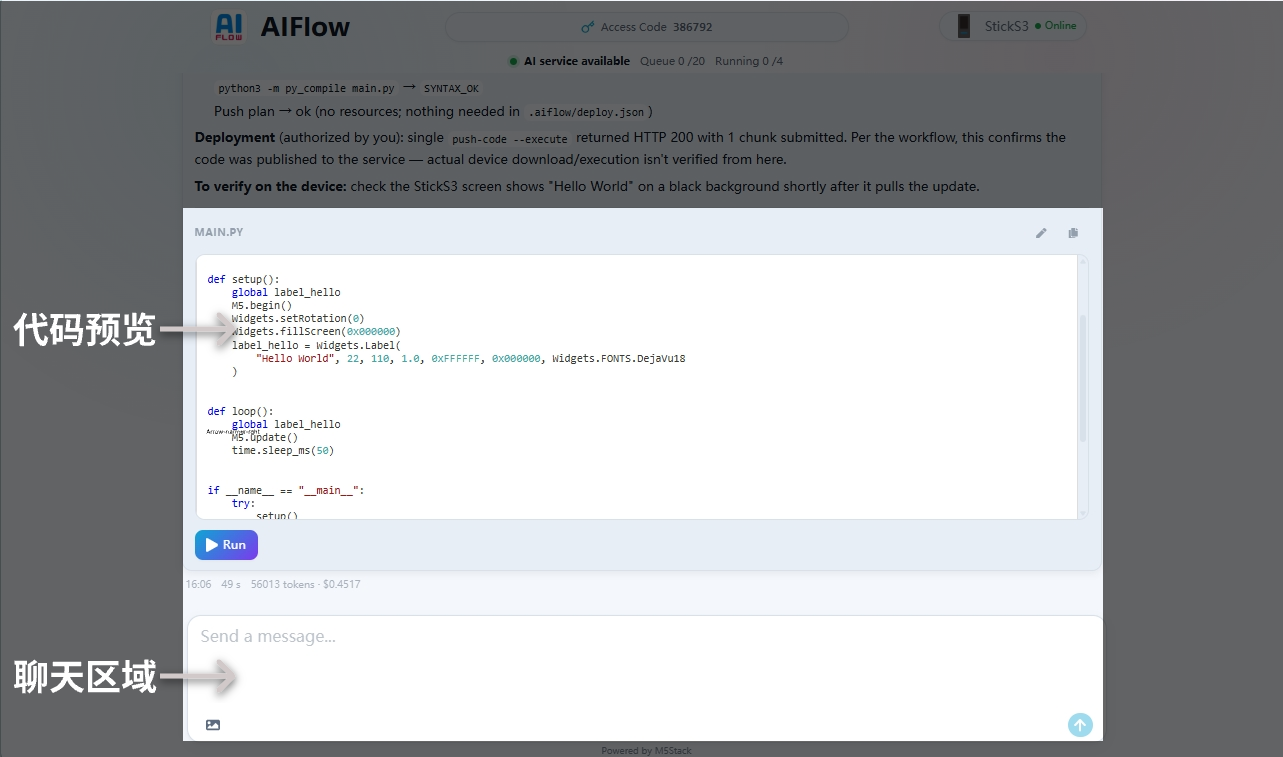Click the AIFlow title text
This screenshot has width=1283, height=757.
tap(305, 27)
